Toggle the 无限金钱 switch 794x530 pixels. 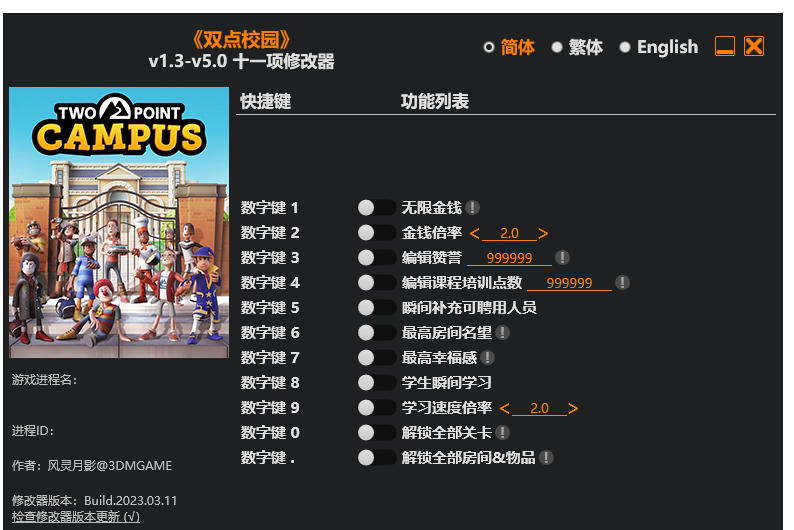click(376, 208)
